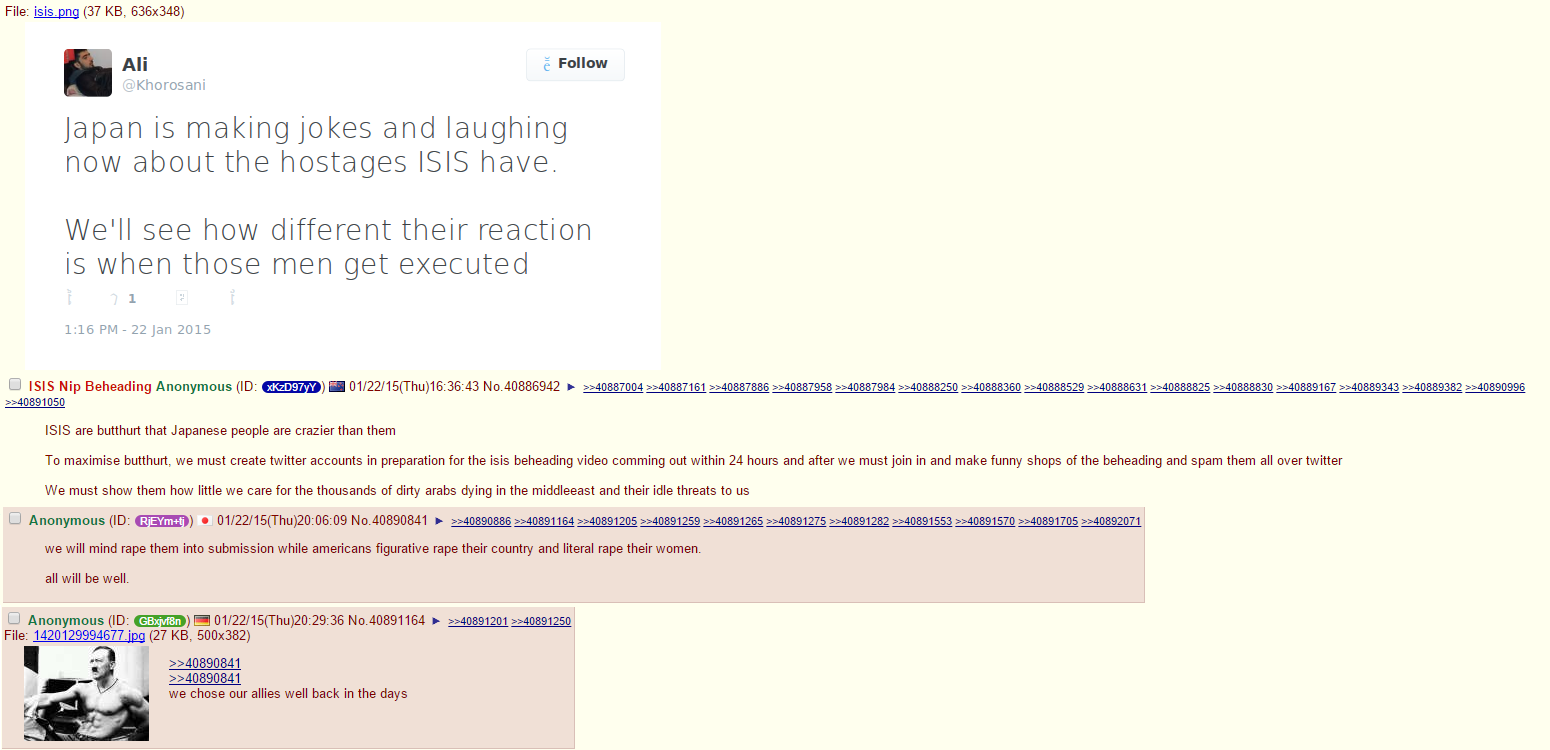Click the Japan flag icon on second post
This screenshot has width=1550, height=750.
coord(205,521)
